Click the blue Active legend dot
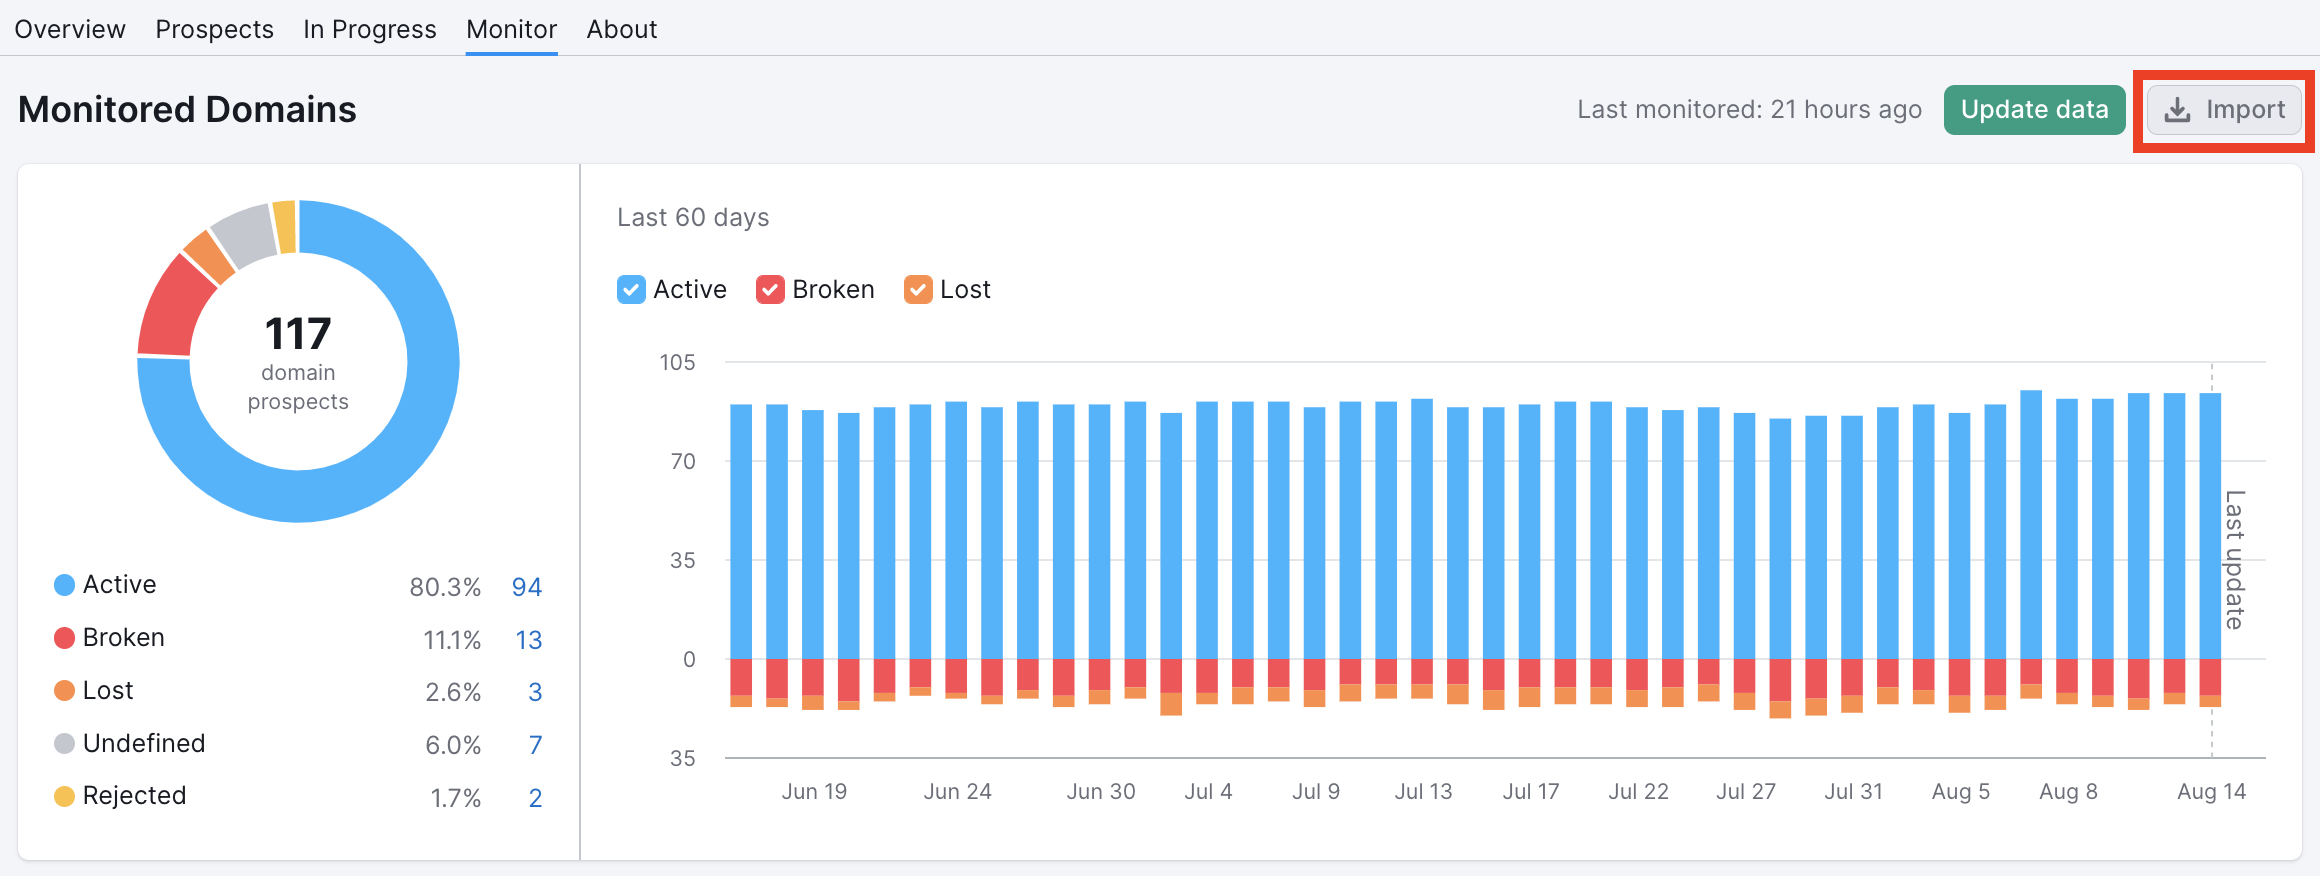The width and height of the screenshot is (2320, 876). click(64, 585)
